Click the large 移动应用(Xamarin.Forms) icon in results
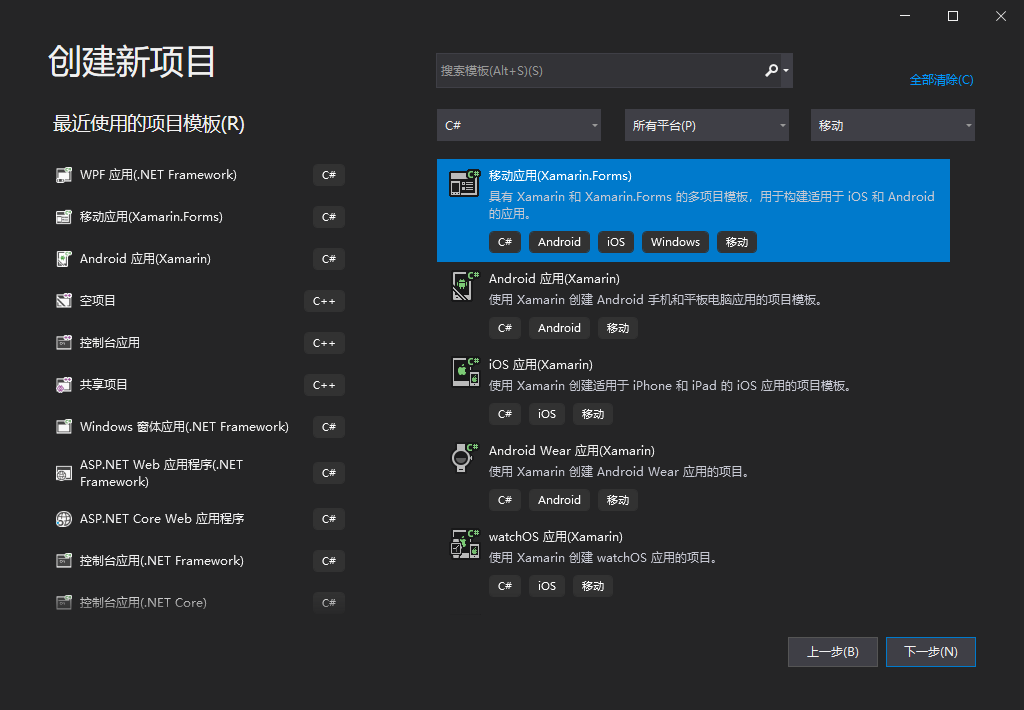The image size is (1024, 710). tap(464, 184)
